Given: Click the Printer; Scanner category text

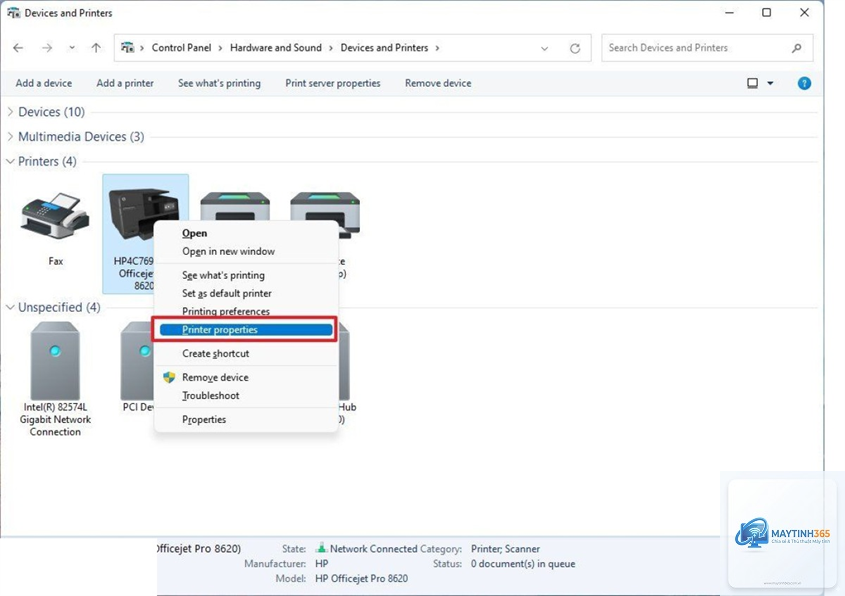Looking at the screenshot, I should click(x=505, y=549).
